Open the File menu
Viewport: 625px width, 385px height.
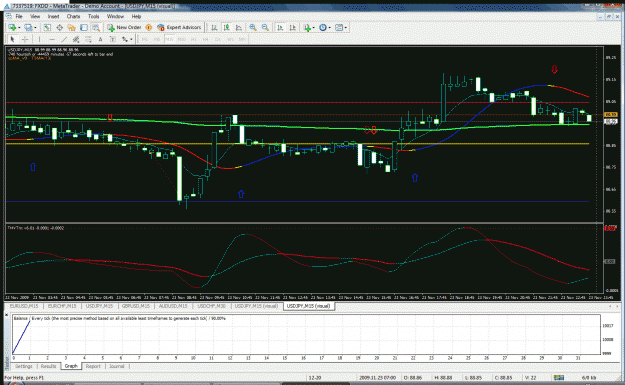point(19,16)
